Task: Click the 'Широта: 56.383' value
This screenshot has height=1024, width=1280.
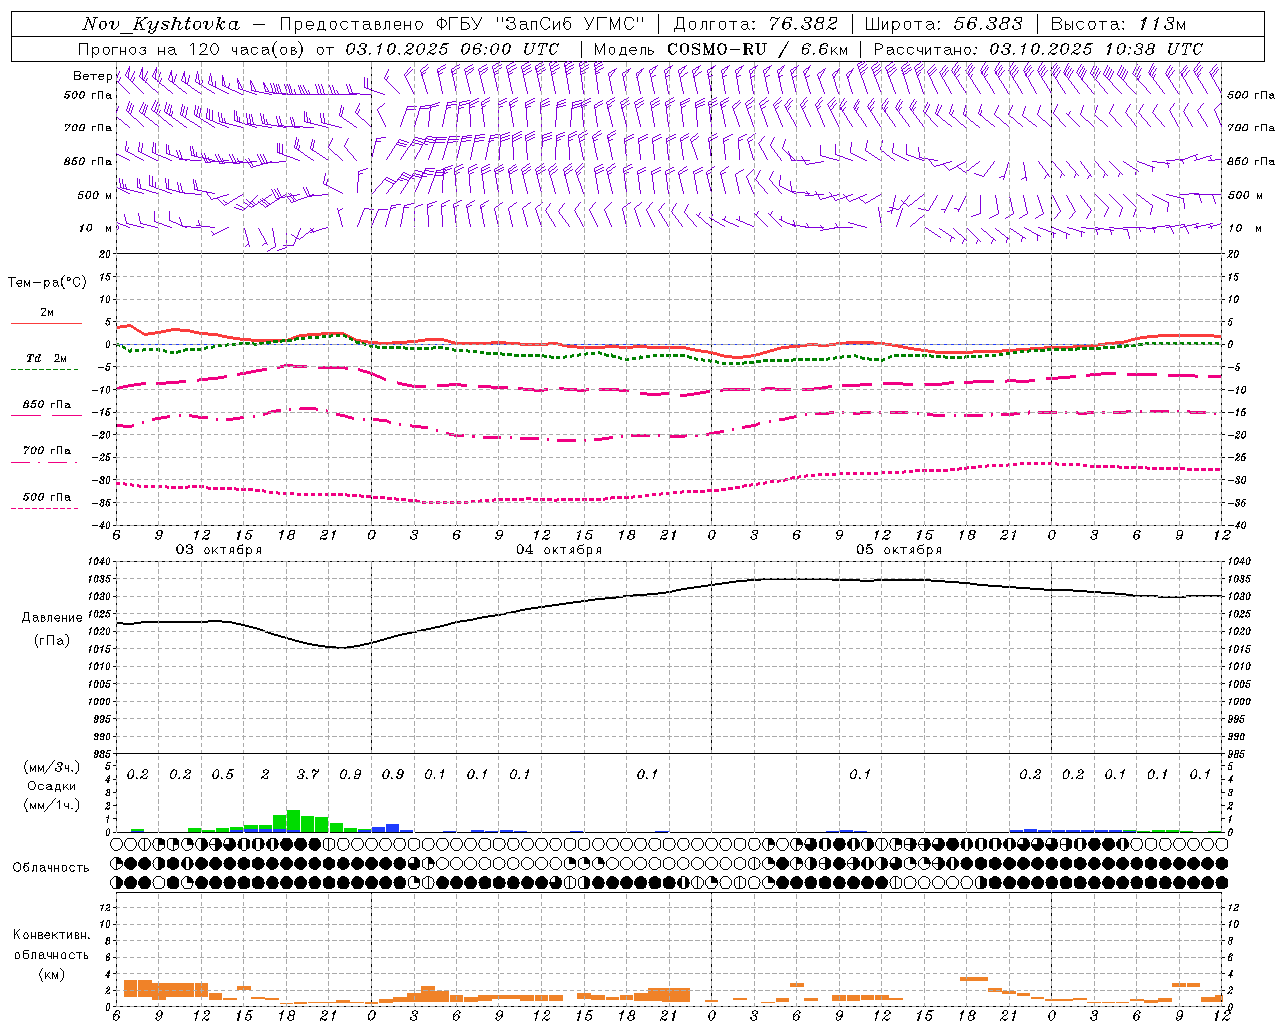Action: click(943, 24)
